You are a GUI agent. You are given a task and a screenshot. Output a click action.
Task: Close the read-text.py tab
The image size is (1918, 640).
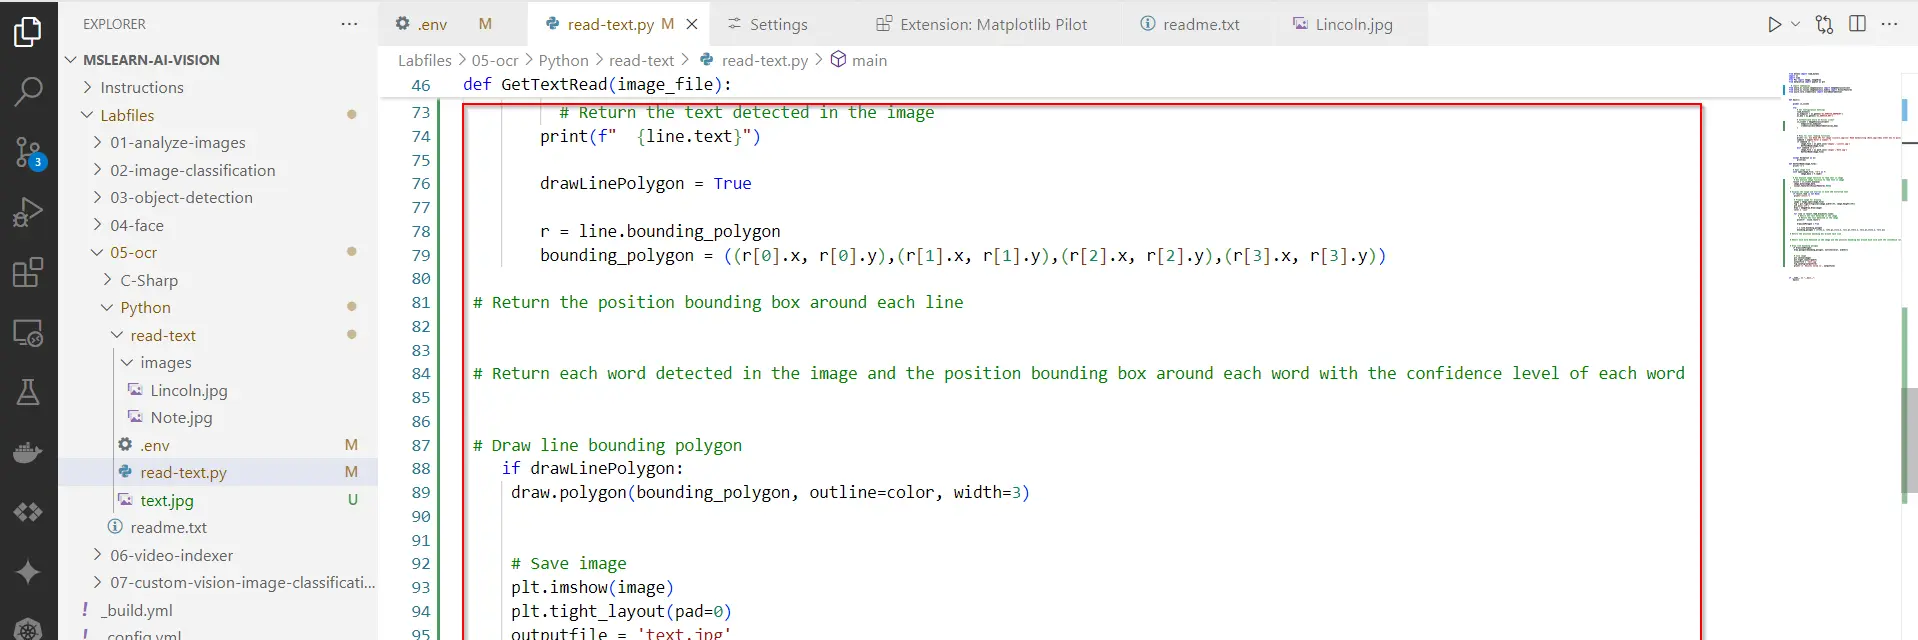coord(692,24)
